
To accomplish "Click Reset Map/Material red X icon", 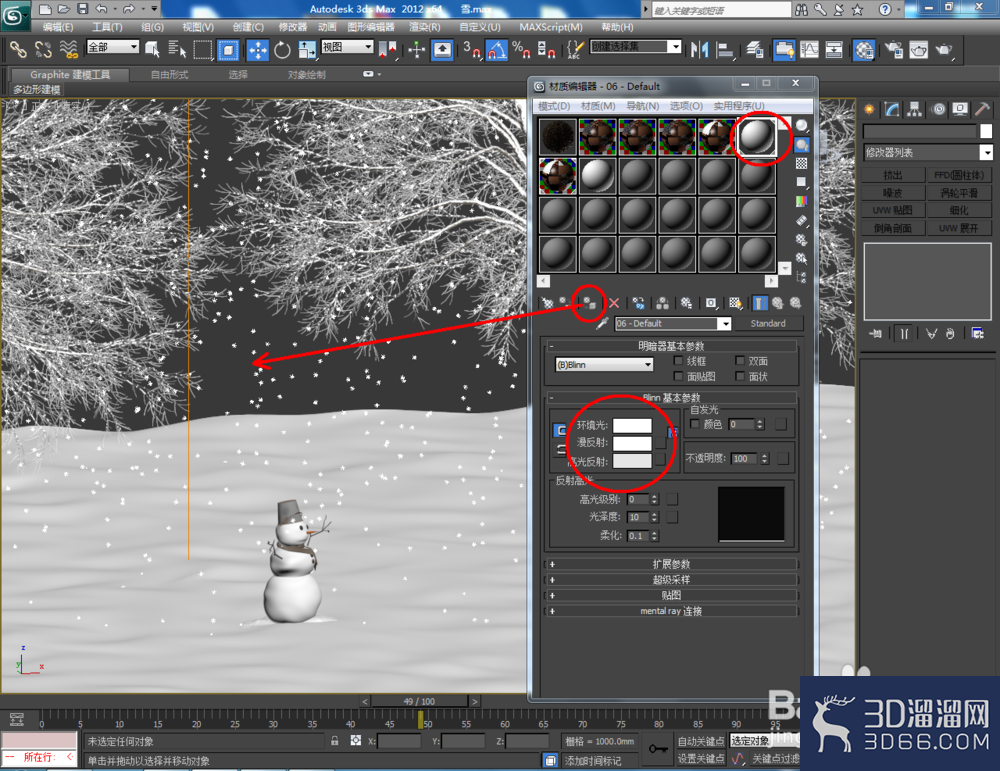I will 614,303.
